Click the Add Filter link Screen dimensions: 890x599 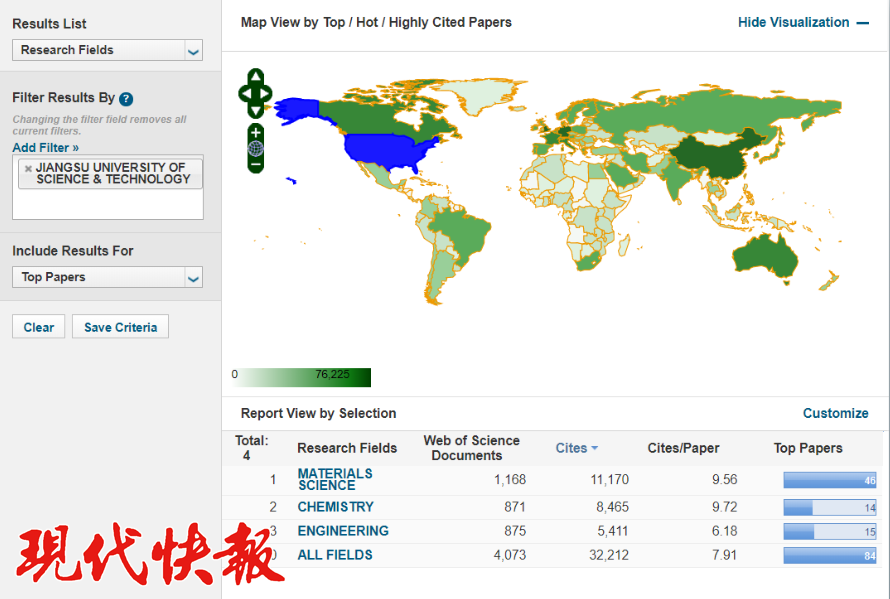pos(45,148)
